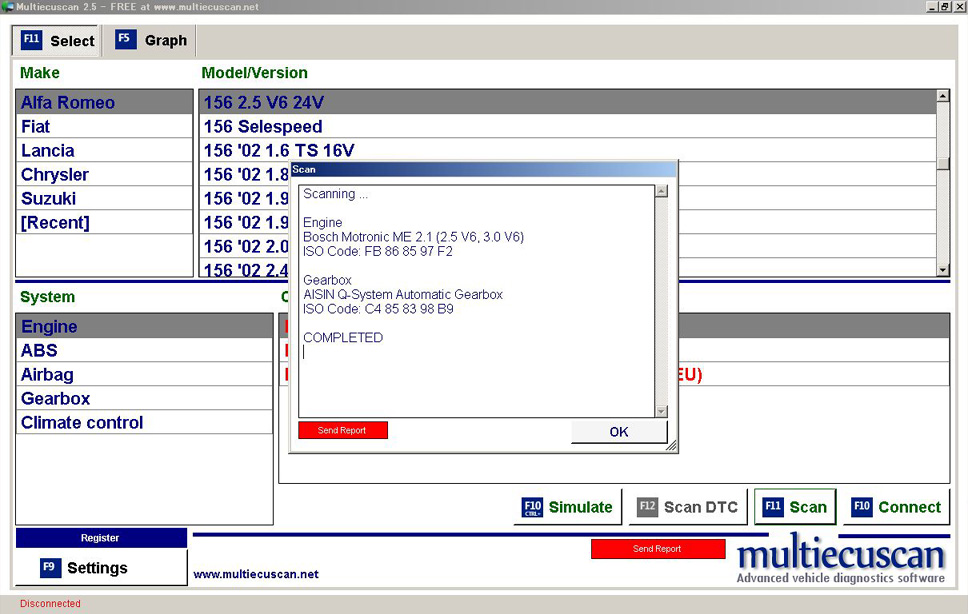Click the COMPLETED text in scan log

(343, 338)
